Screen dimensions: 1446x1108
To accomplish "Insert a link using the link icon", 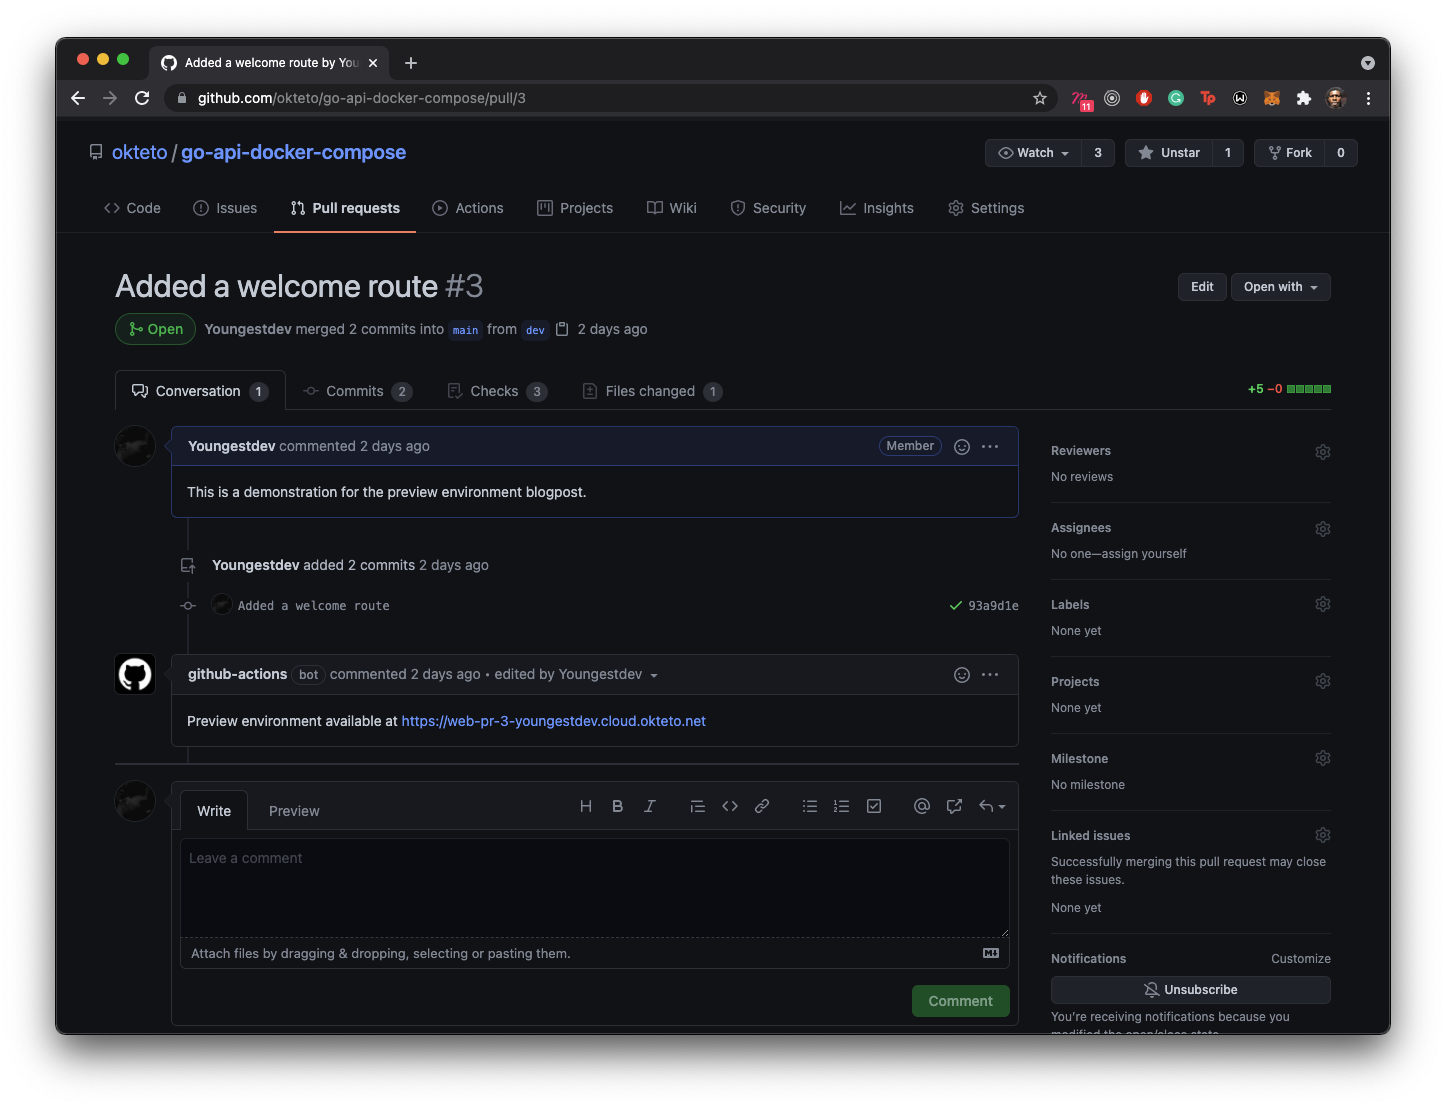I will pos(762,806).
